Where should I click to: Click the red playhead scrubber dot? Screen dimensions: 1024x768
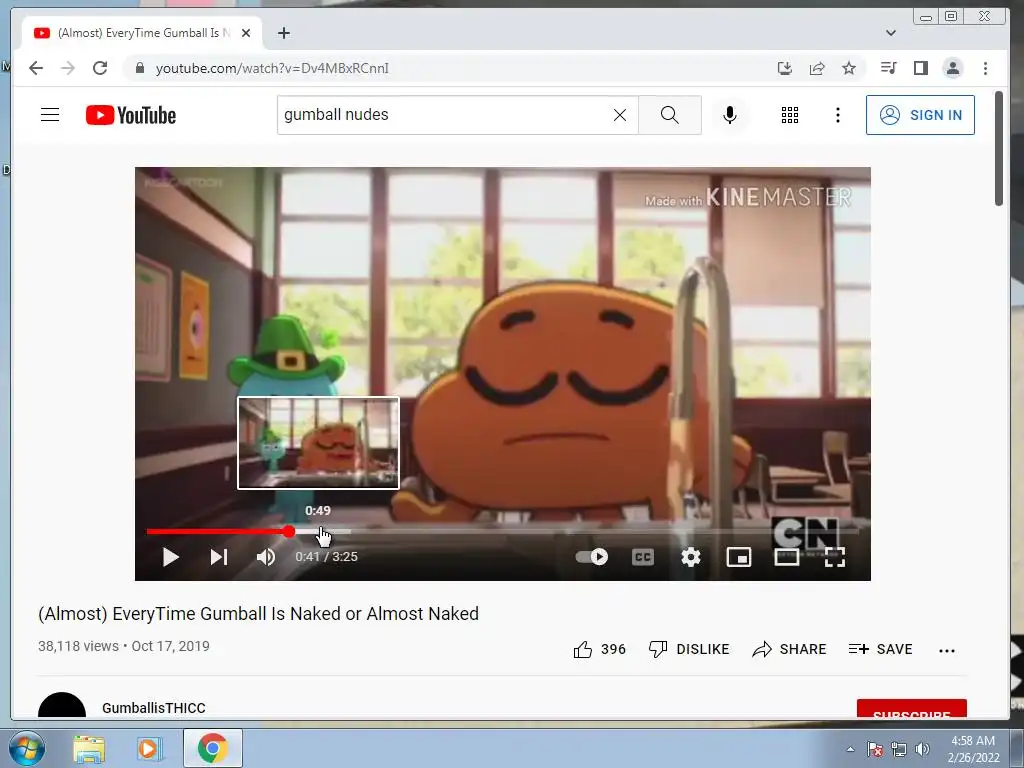click(289, 532)
